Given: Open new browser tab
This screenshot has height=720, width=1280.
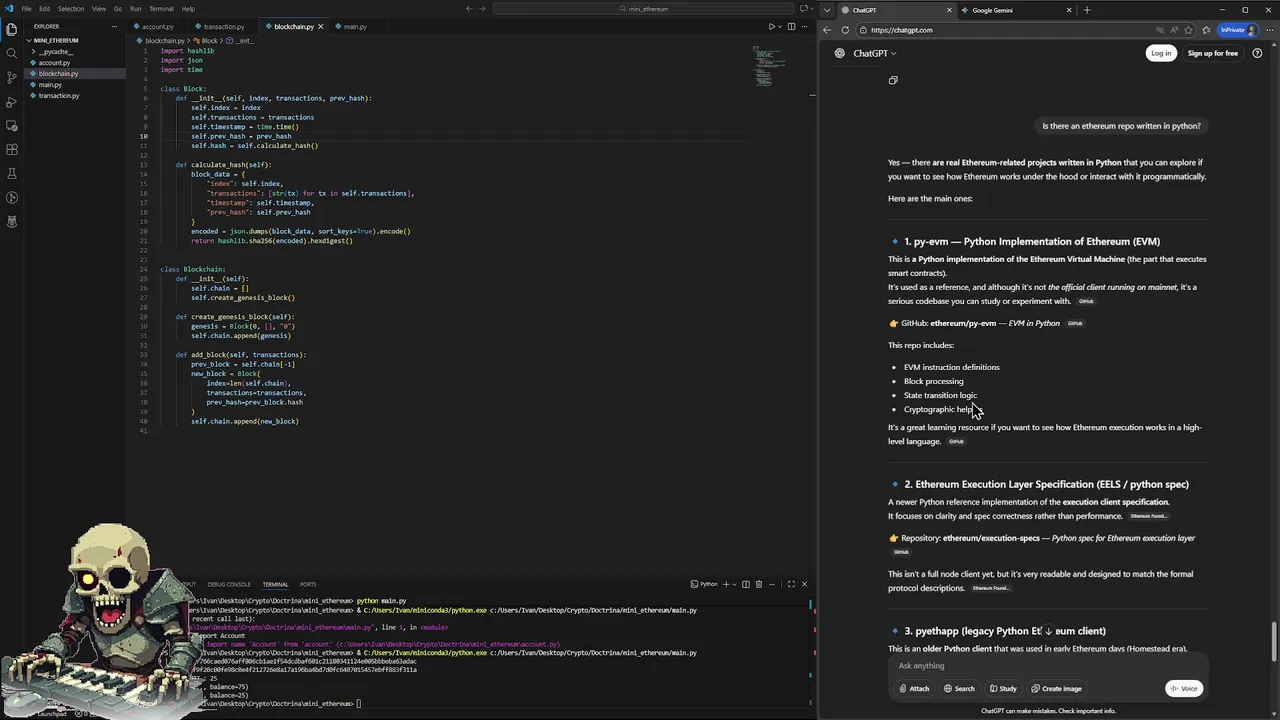Looking at the screenshot, I should pos(1087,10).
